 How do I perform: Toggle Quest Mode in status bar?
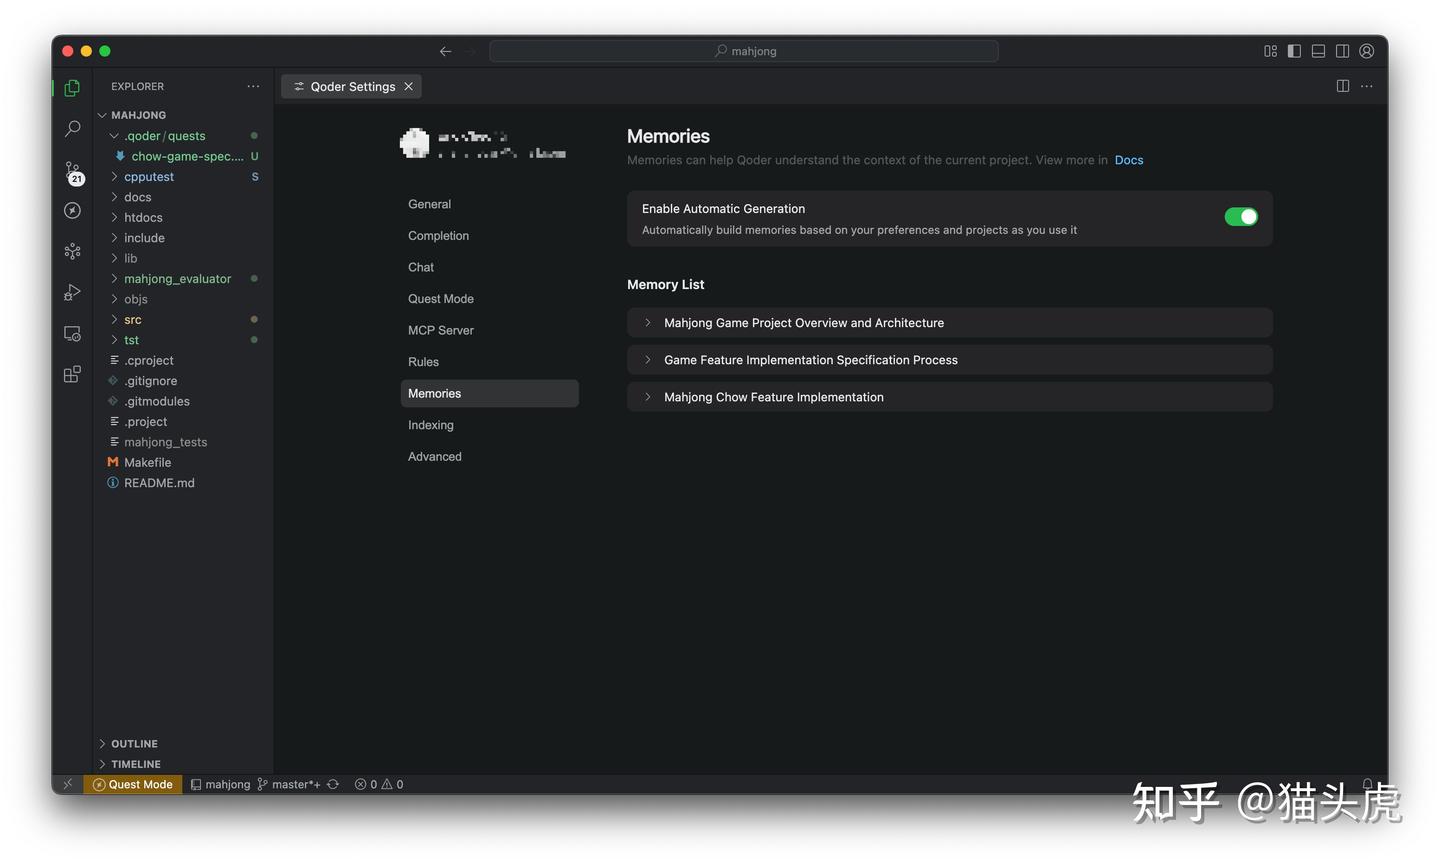click(x=133, y=785)
